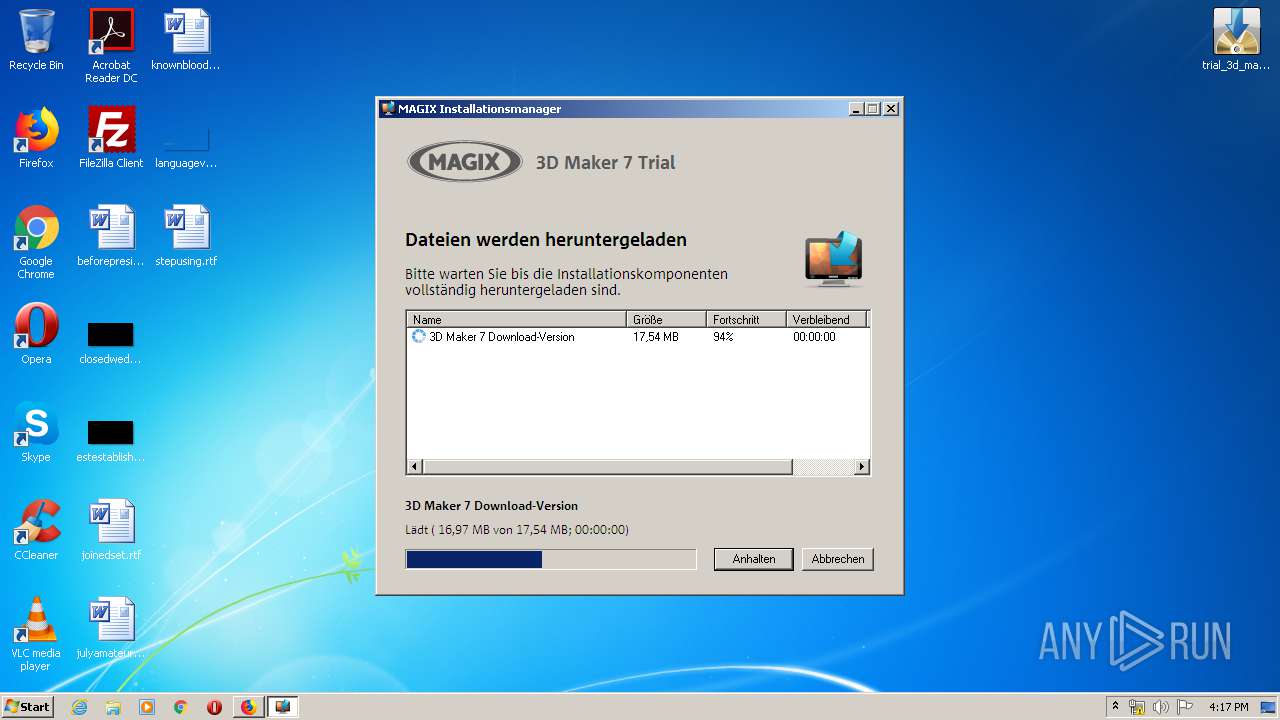Launch Chrome from the taskbar
This screenshot has width=1280, height=720.
point(181,707)
